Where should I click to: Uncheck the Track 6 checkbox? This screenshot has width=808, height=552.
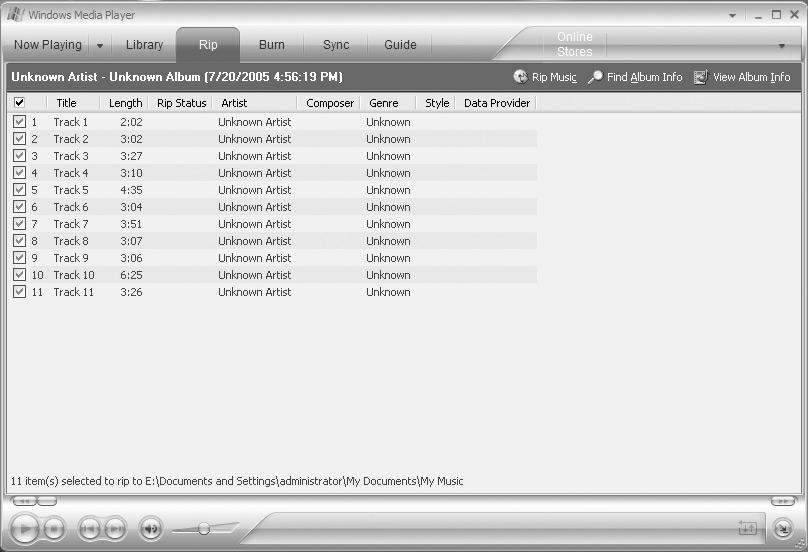20,207
